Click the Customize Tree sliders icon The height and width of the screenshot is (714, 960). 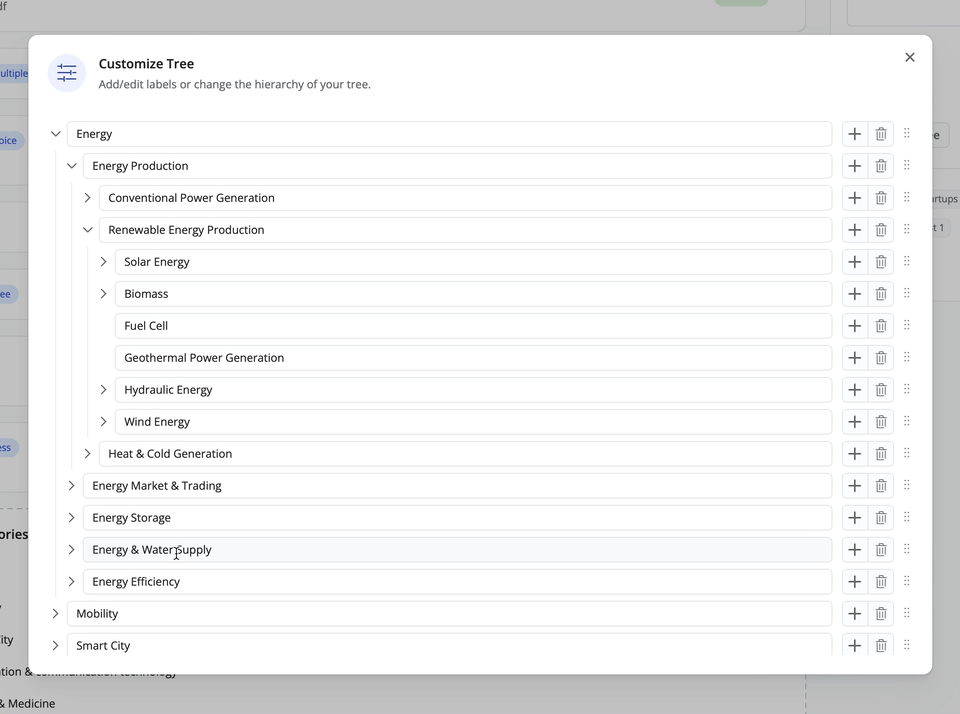(67, 73)
